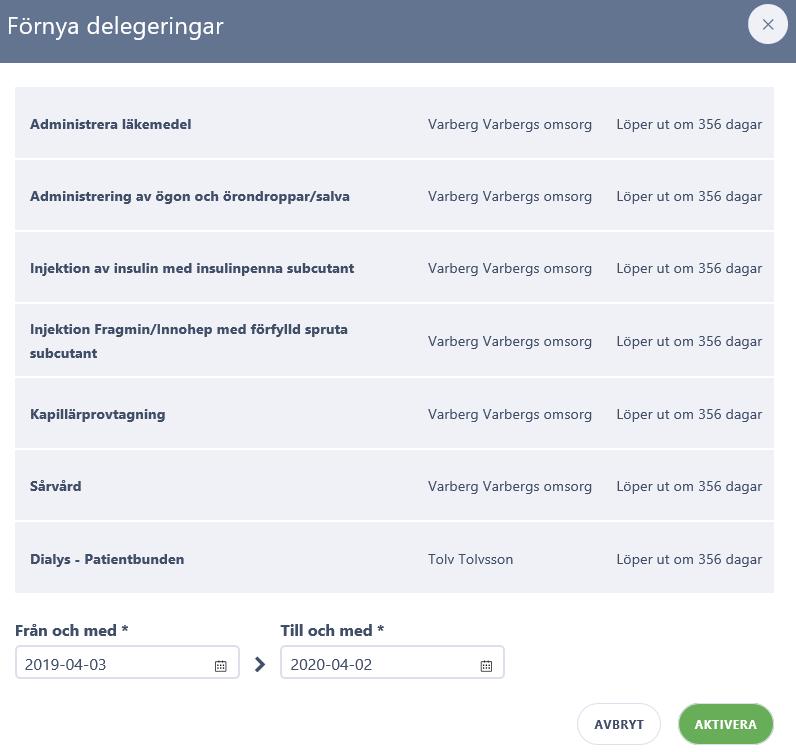Select the Till och med date field
Screen dimensions: 796x752
[x=392, y=662]
